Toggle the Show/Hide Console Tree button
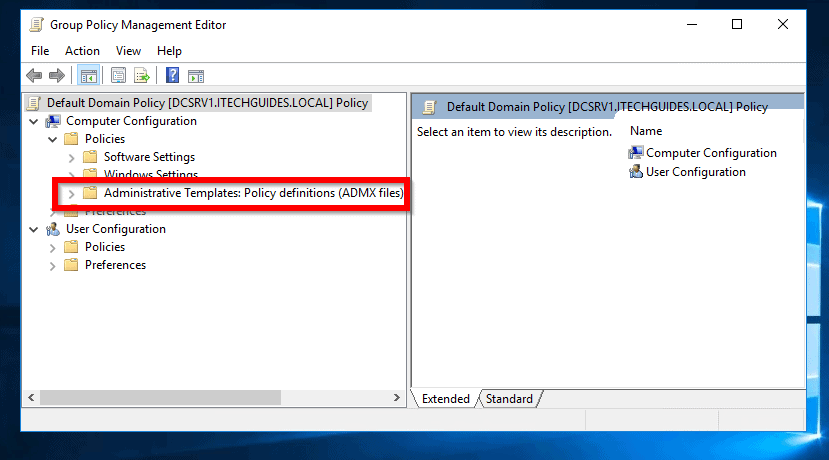The height and width of the screenshot is (460, 829). click(x=88, y=76)
